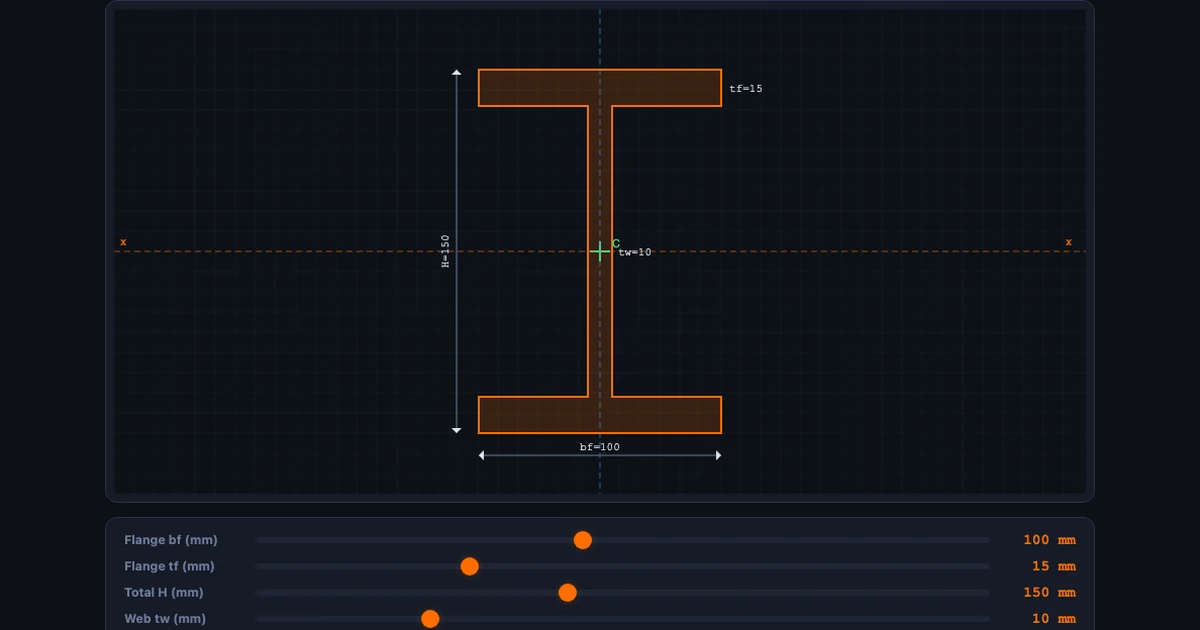Click the right x axis label
The height and width of the screenshot is (630, 1200).
coord(1068,242)
